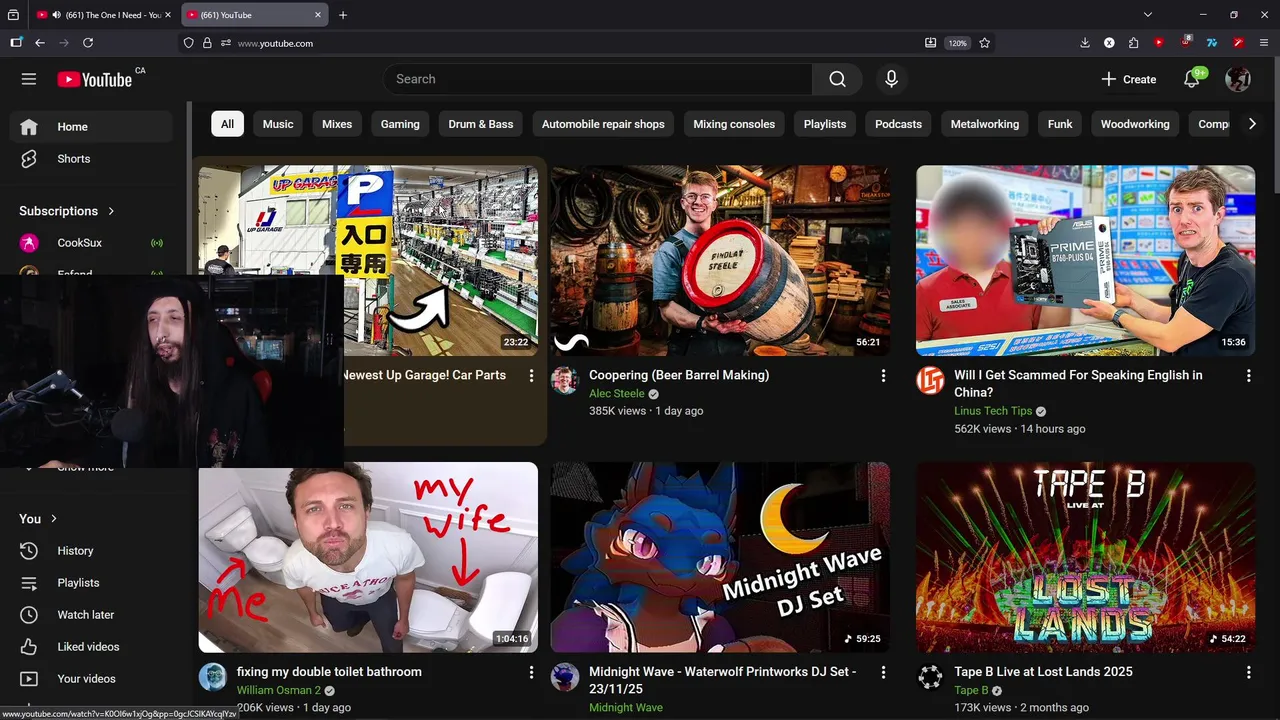Mute the 'The One I Need' tab
Image resolution: width=1280 pixels, height=720 pixels.
tap(56, 15)
